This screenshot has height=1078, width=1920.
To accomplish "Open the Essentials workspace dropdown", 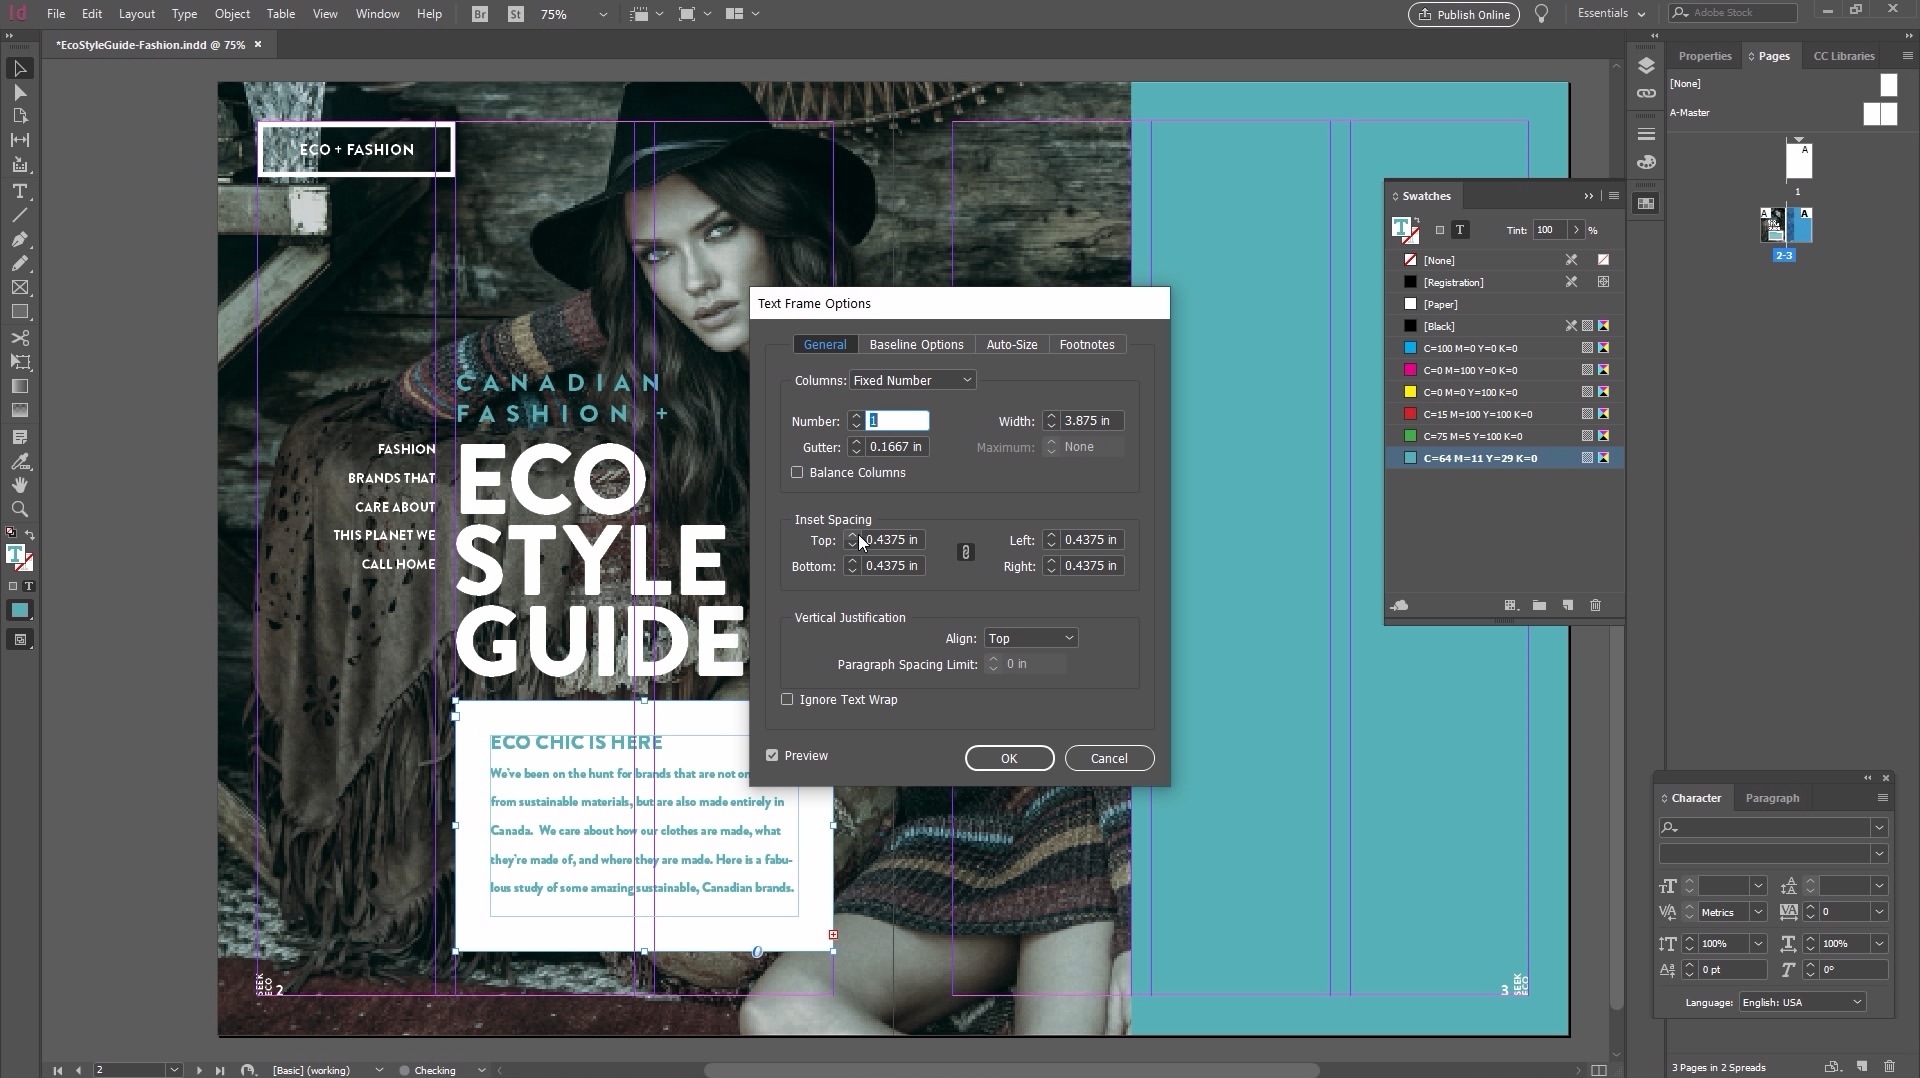I will coord(1610,13).
